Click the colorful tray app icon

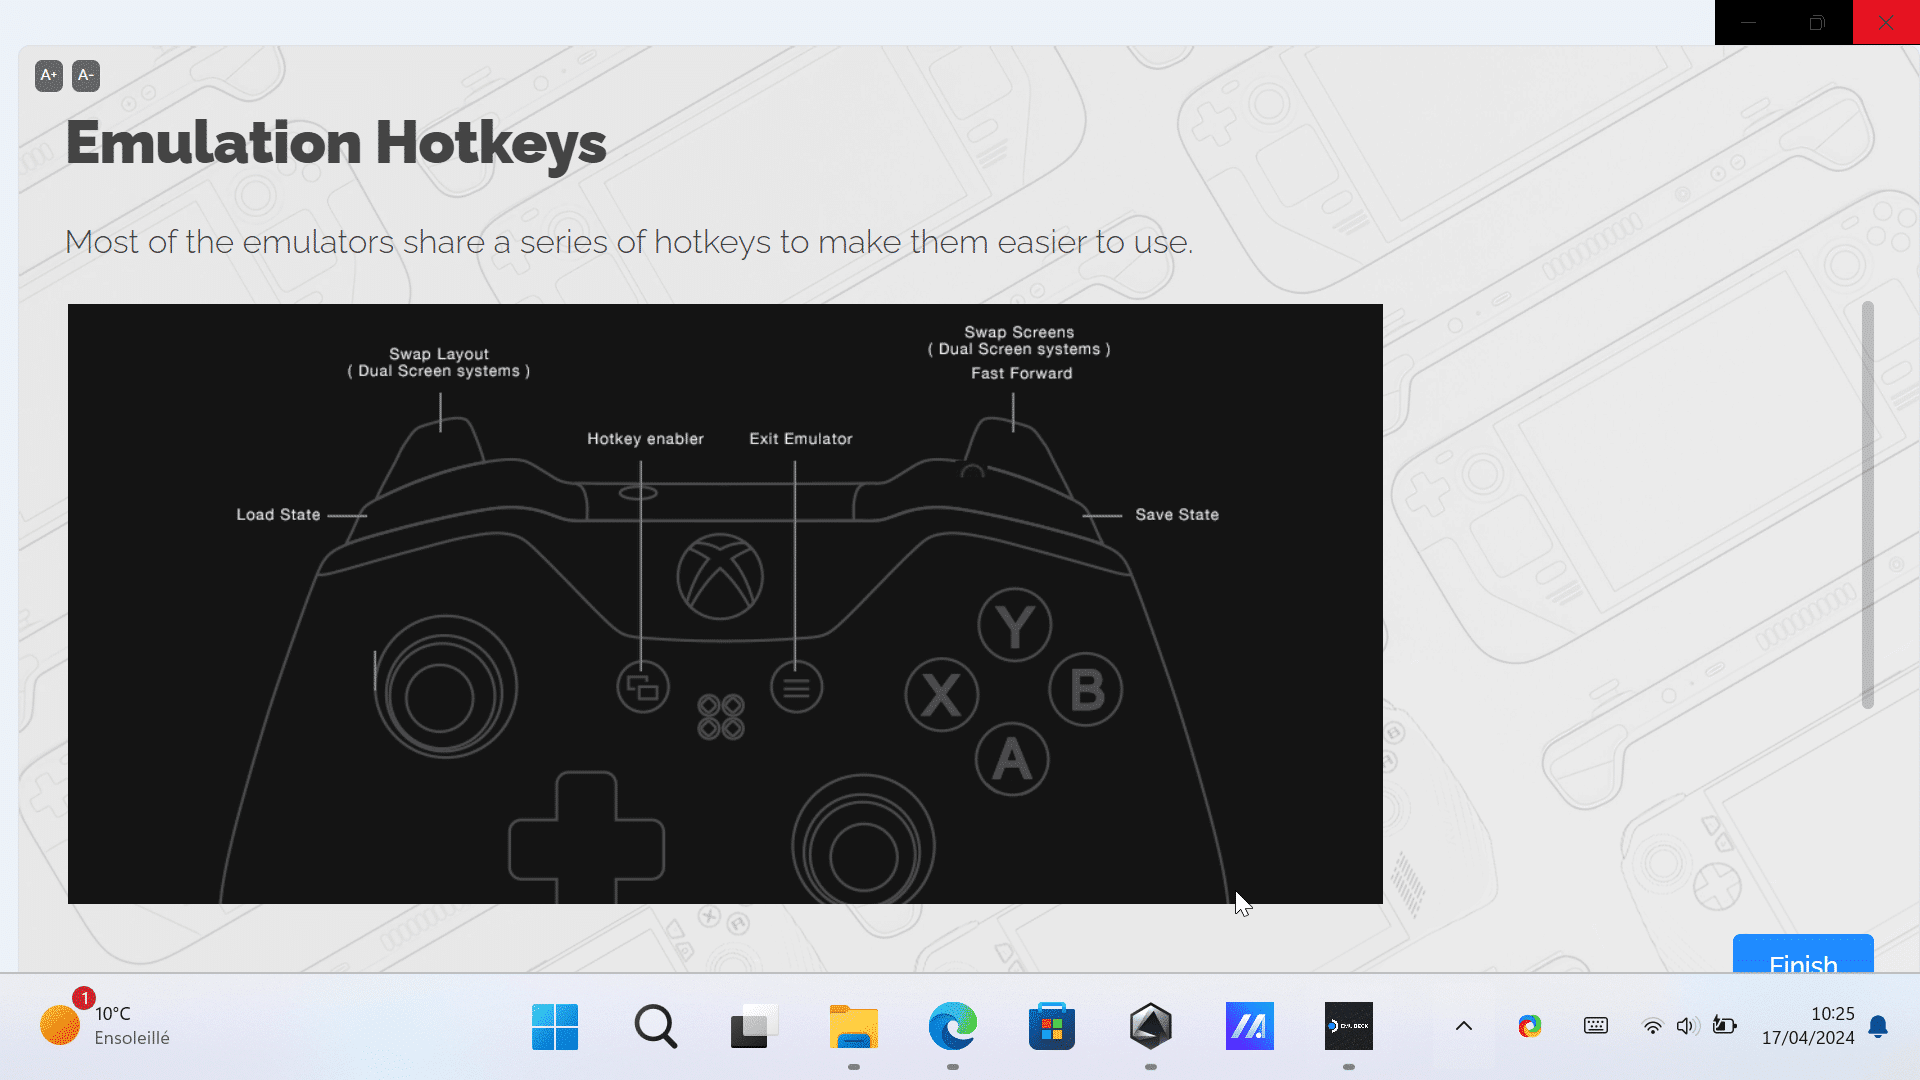(x=1530, y=1026)
